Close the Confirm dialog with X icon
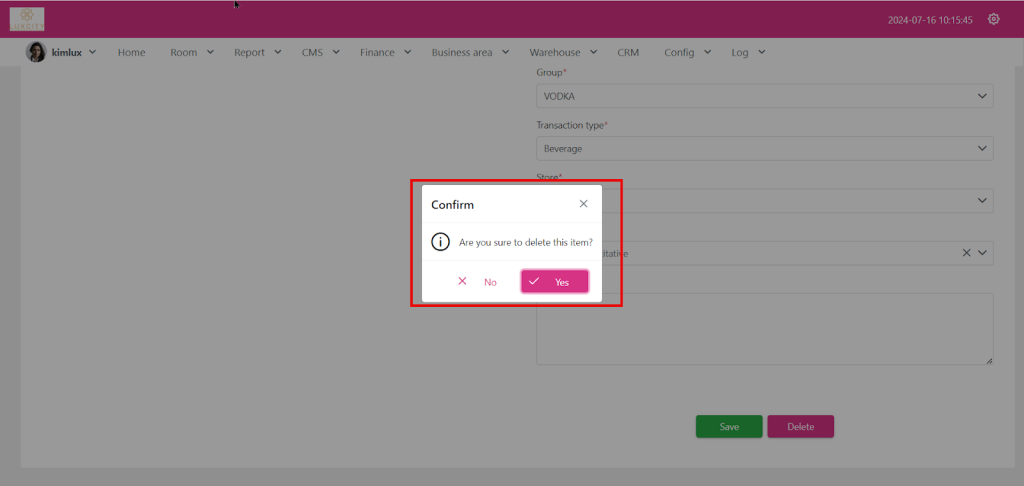Viewport: 1024px width, 486px height. 583,204
